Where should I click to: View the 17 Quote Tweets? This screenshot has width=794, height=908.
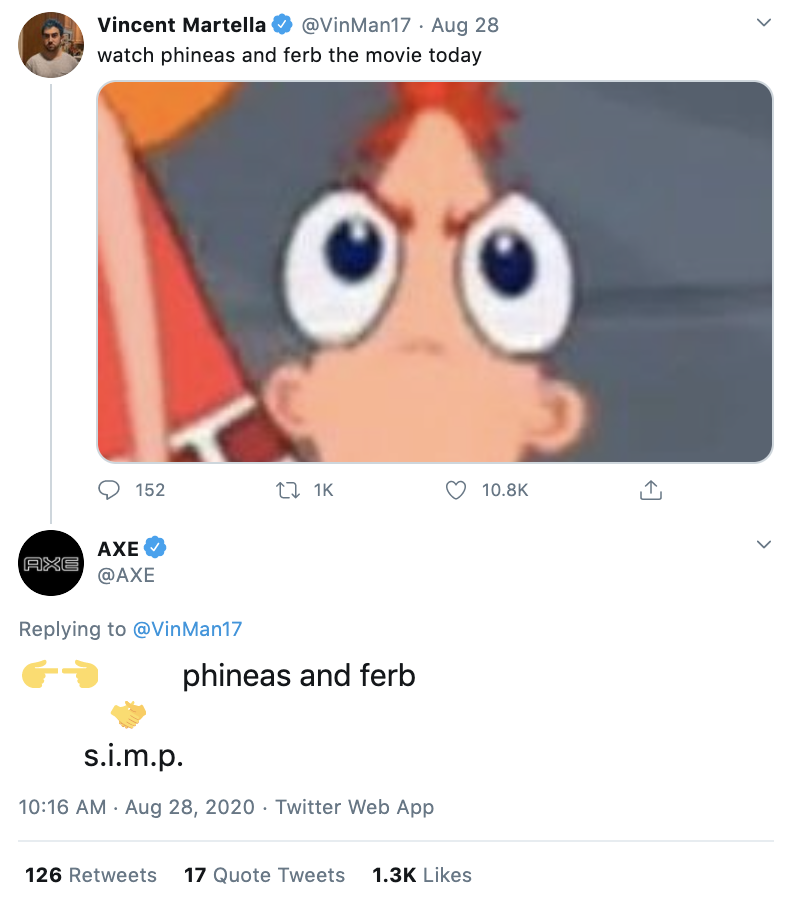(264, 875)
